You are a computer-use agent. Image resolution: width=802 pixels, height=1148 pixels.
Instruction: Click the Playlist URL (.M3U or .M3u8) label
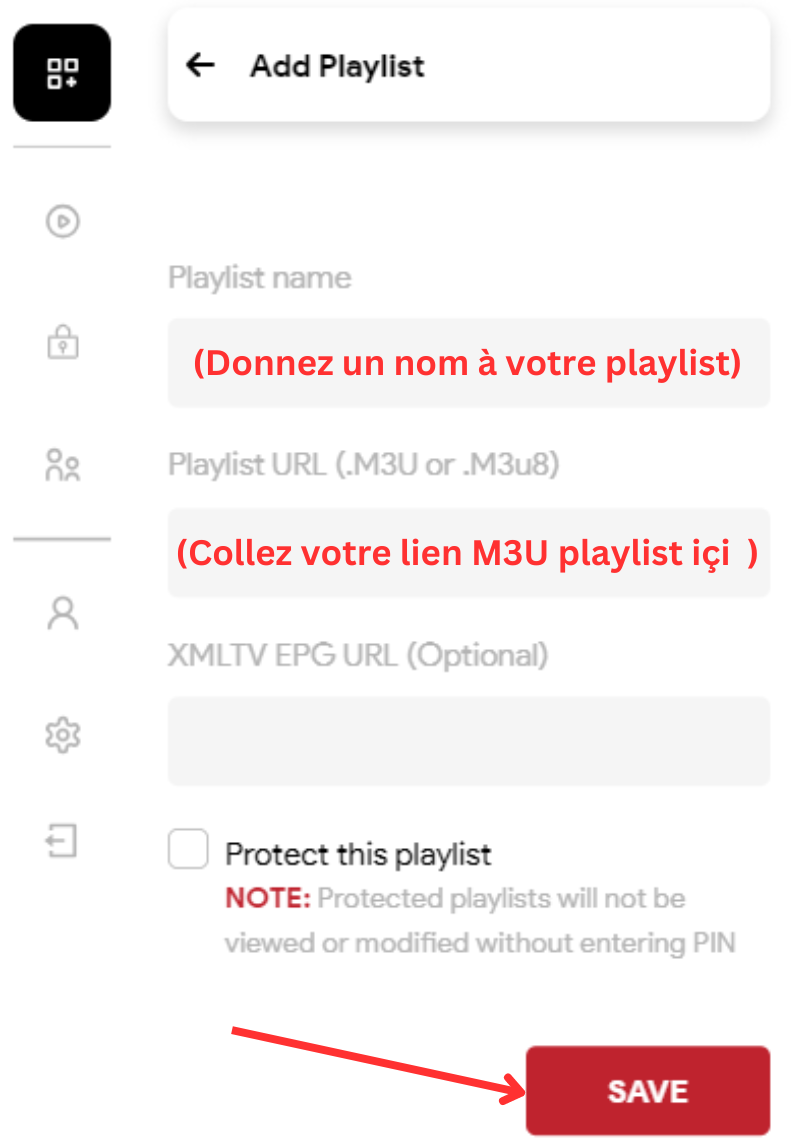coord(363,465)
